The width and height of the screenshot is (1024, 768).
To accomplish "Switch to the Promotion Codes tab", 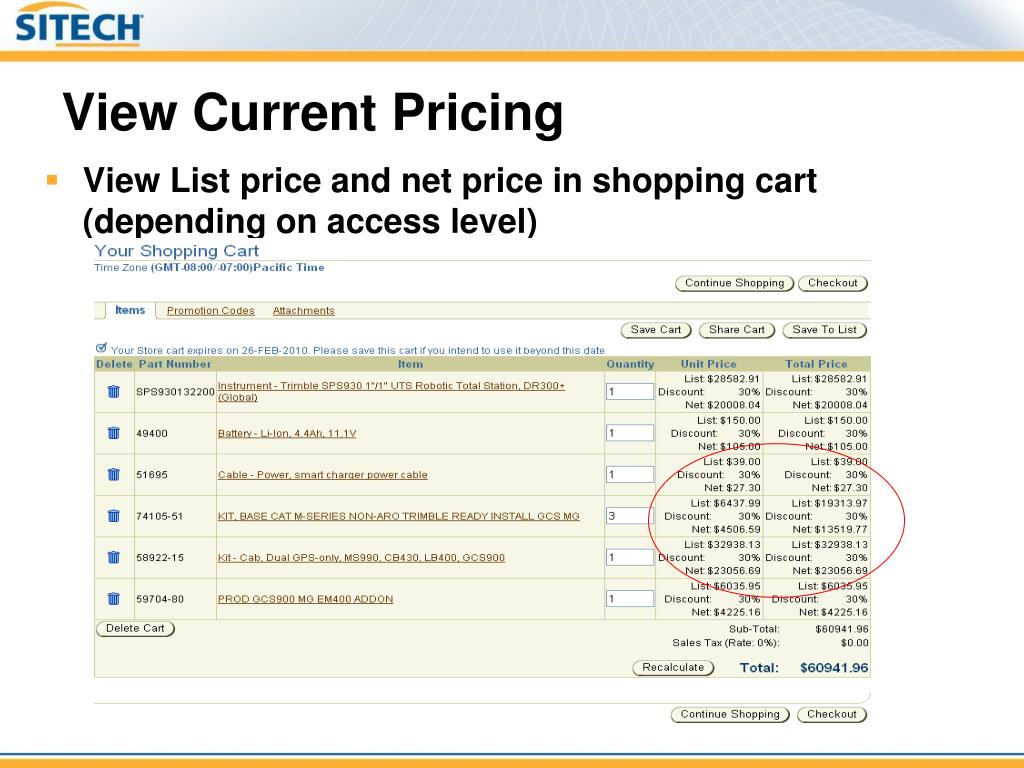I will 210,311.
